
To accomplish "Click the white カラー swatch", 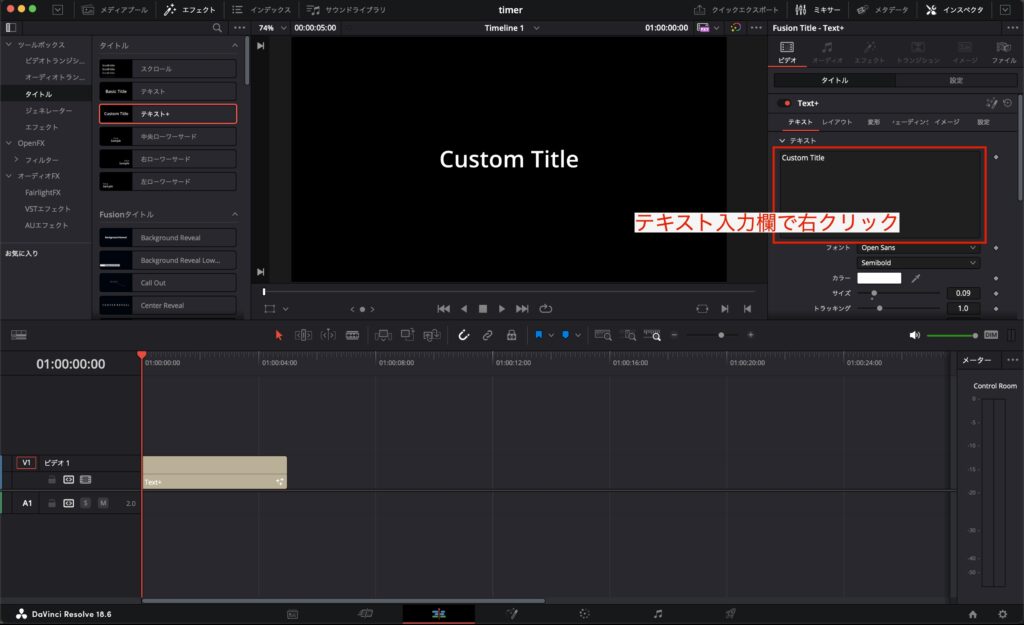I will 879,278.
